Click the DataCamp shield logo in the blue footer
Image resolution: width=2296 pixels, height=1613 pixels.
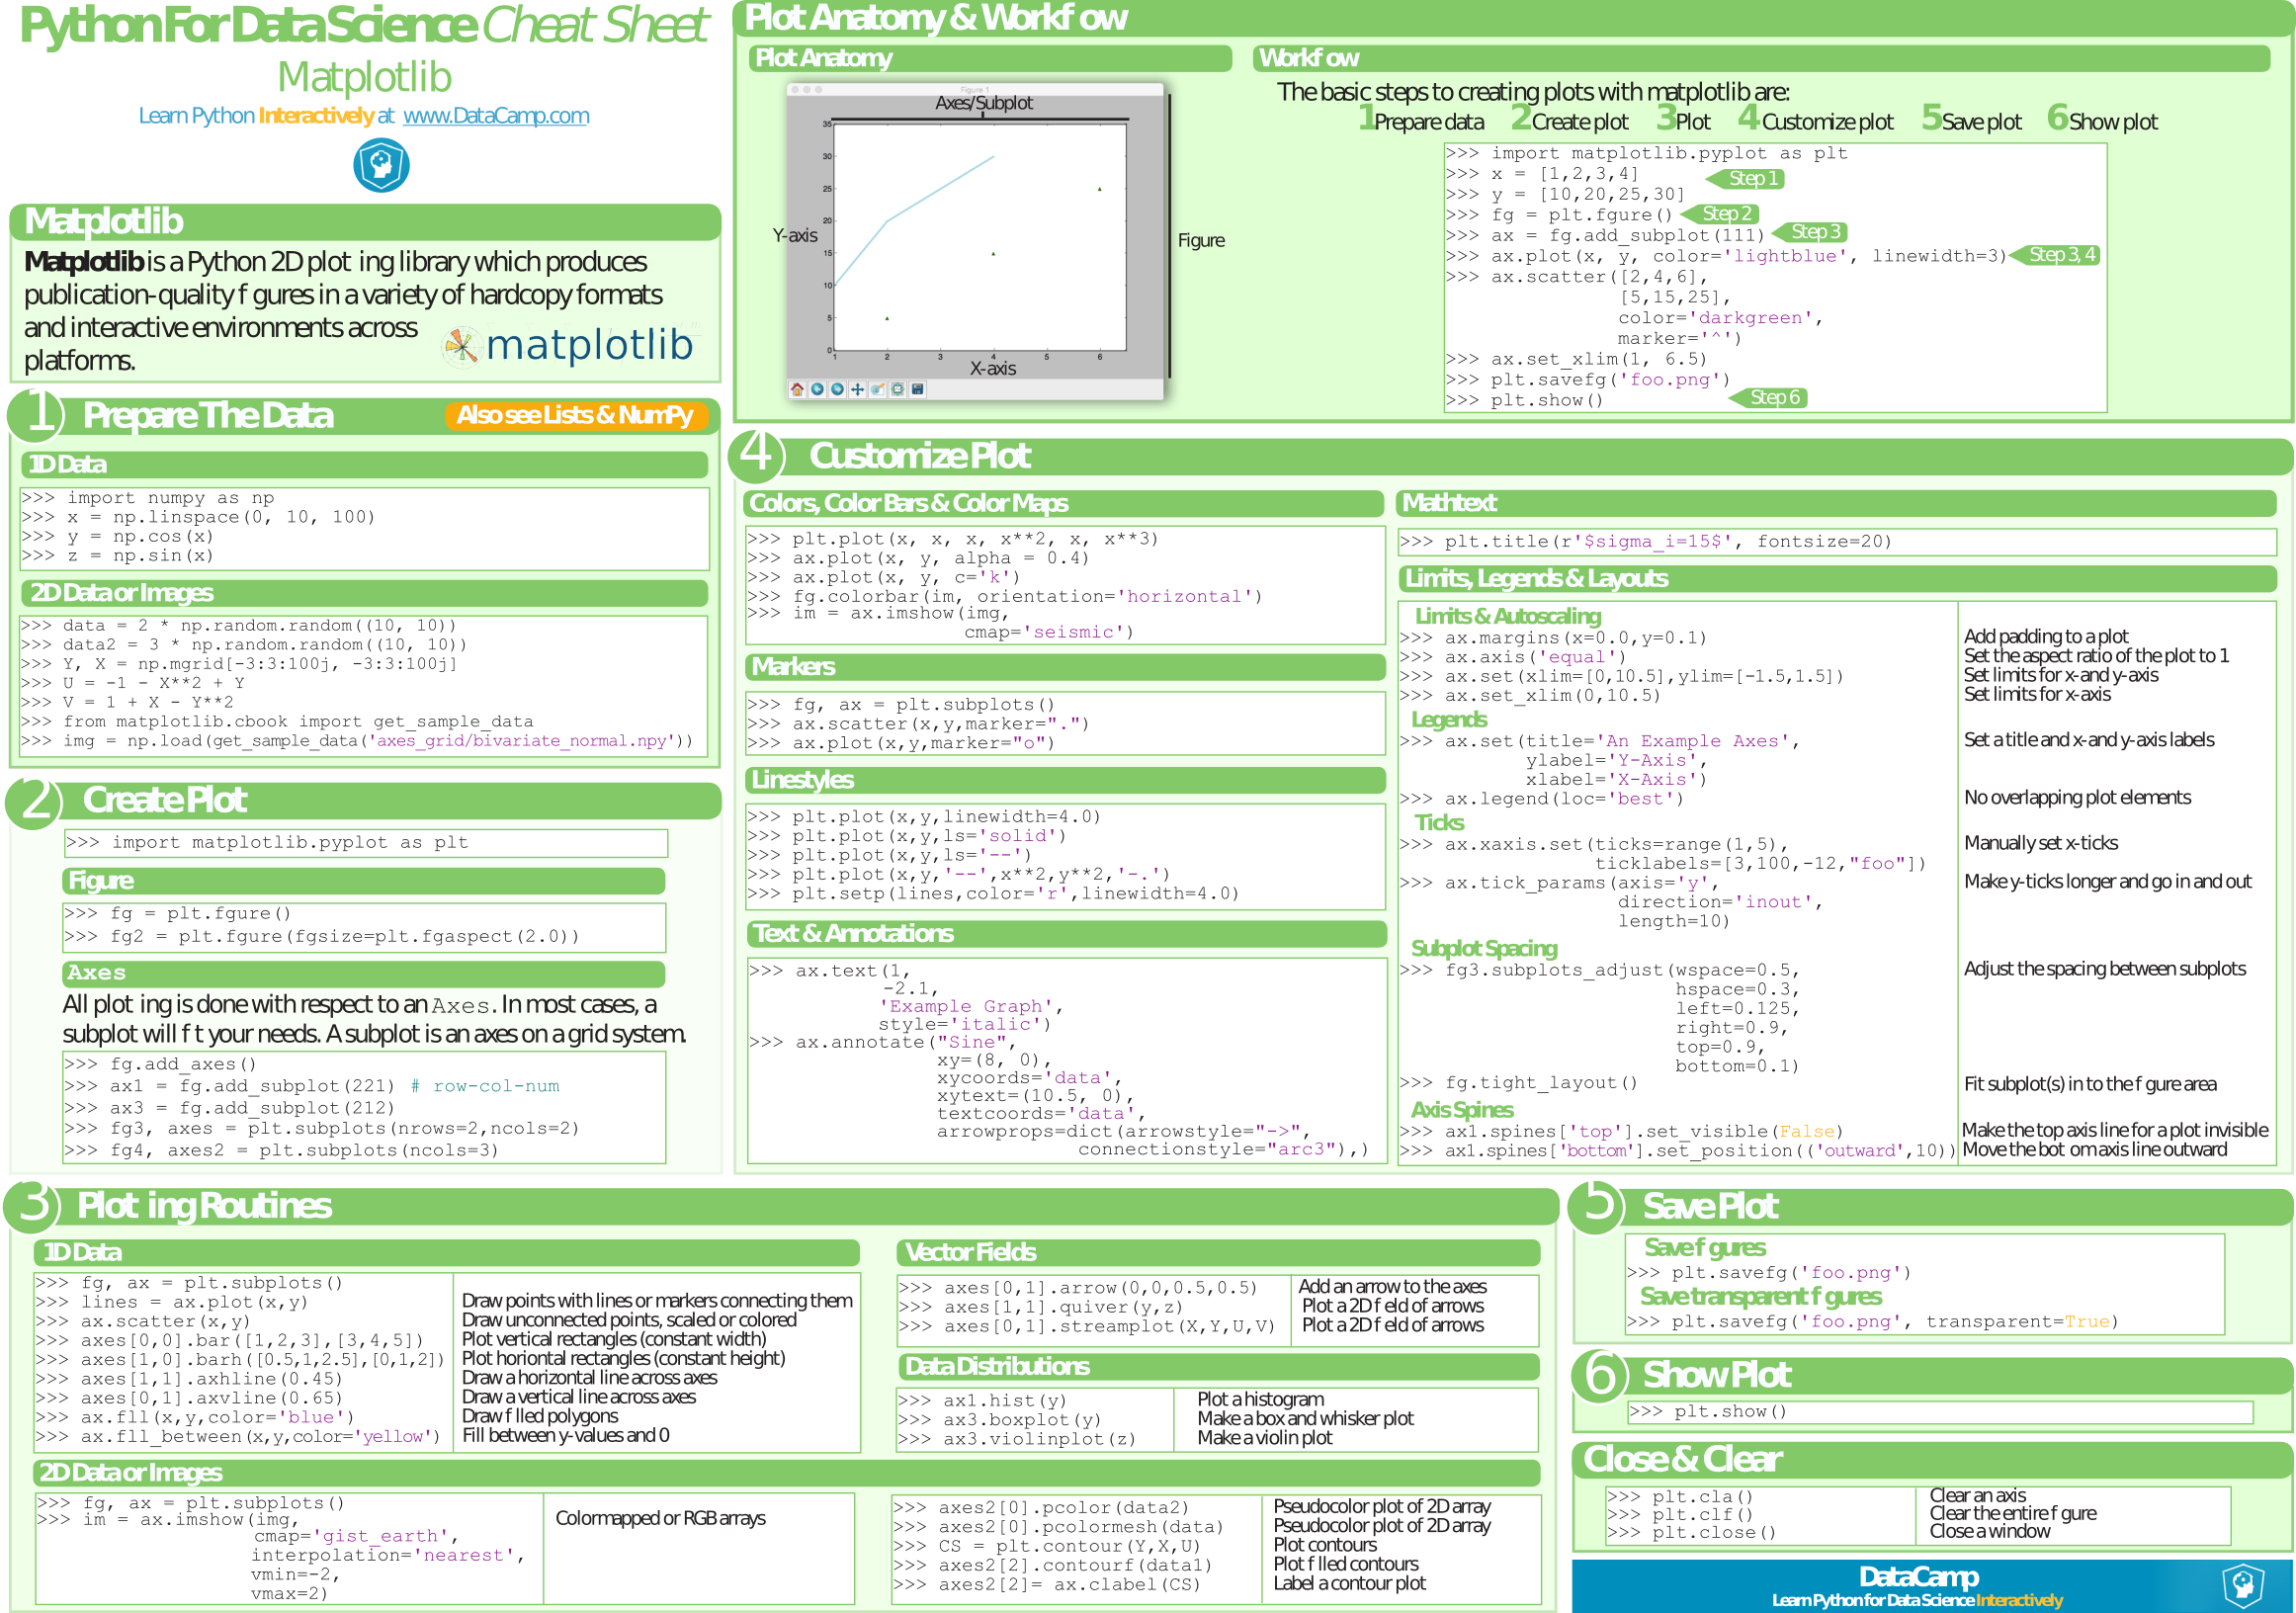[2243, 1585]
